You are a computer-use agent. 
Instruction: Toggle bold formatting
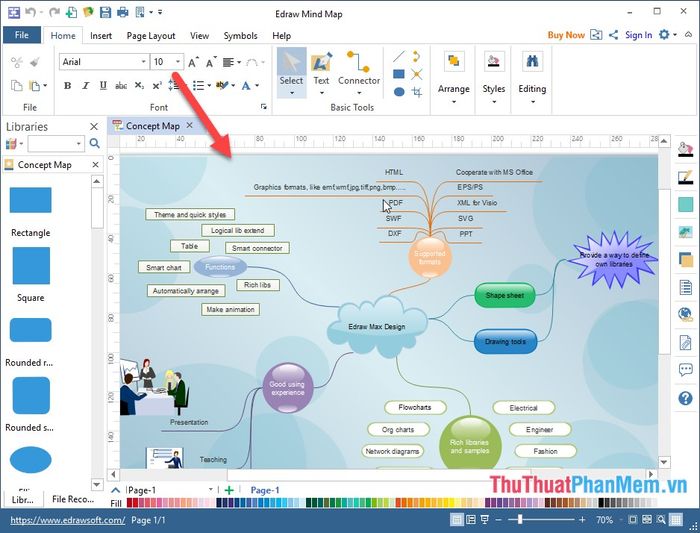(67, 86)
